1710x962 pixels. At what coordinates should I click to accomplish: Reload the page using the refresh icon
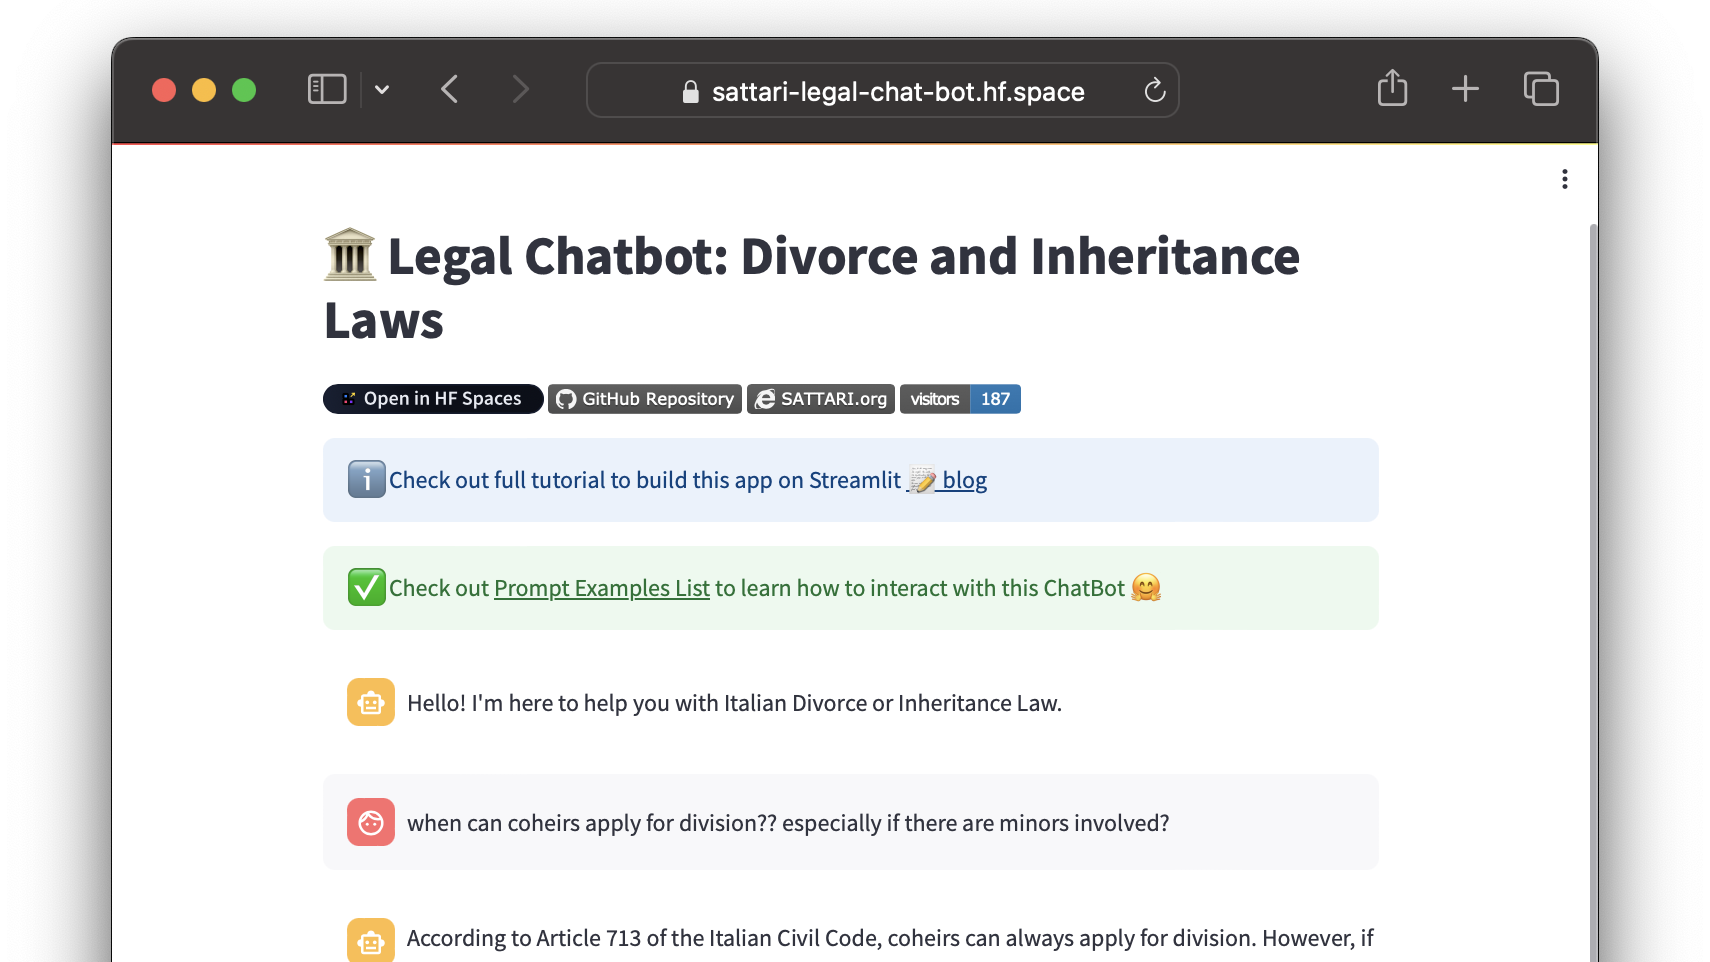pos(1155,90)
